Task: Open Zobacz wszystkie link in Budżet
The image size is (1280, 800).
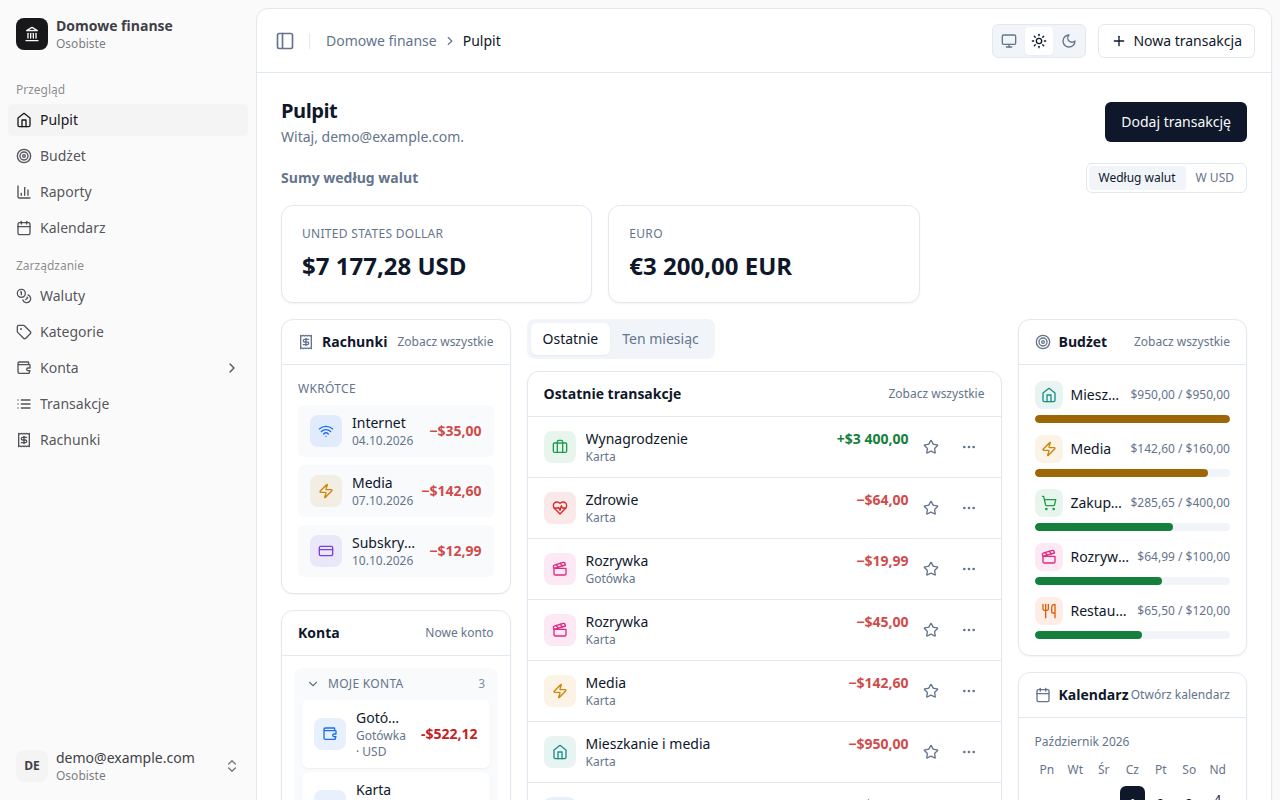Action: pyautogui.click(x=1182, y=342)
